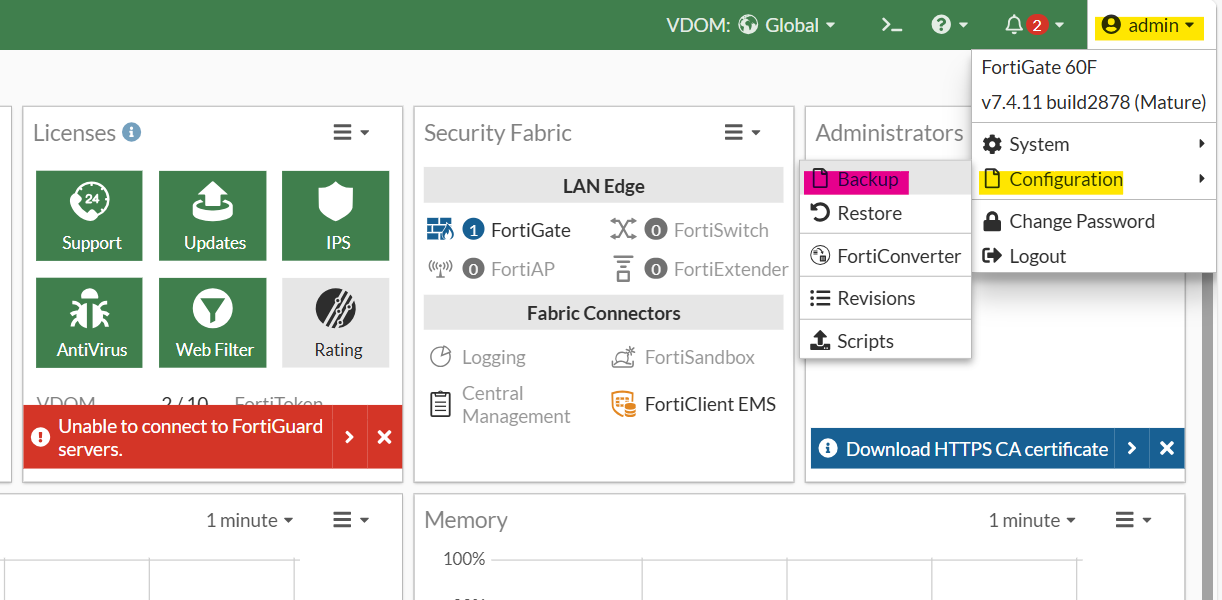Select Backup from the Configuration submenu
The height and width of the screenshot is (600, 1222).
[885, 180]
